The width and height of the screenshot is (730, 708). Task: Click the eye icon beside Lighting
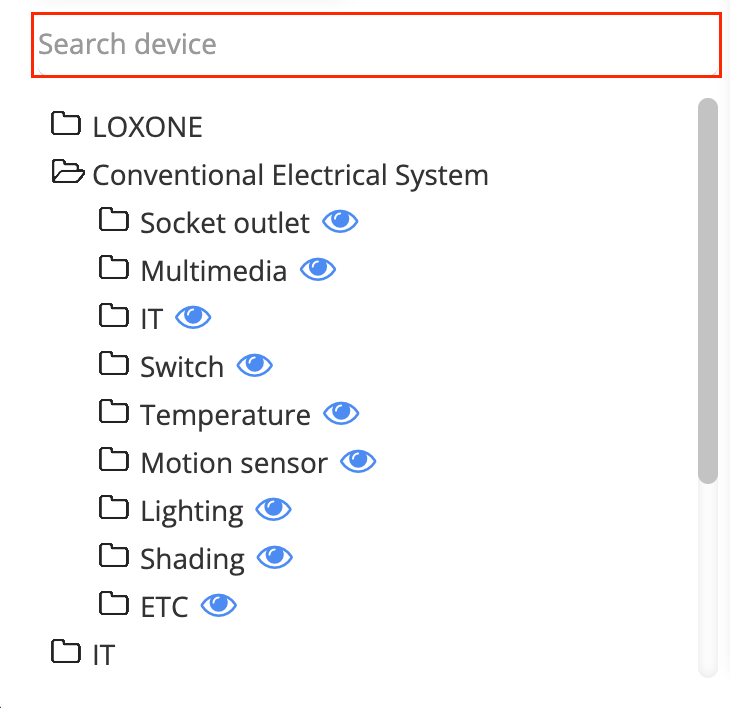coord(274,509)
